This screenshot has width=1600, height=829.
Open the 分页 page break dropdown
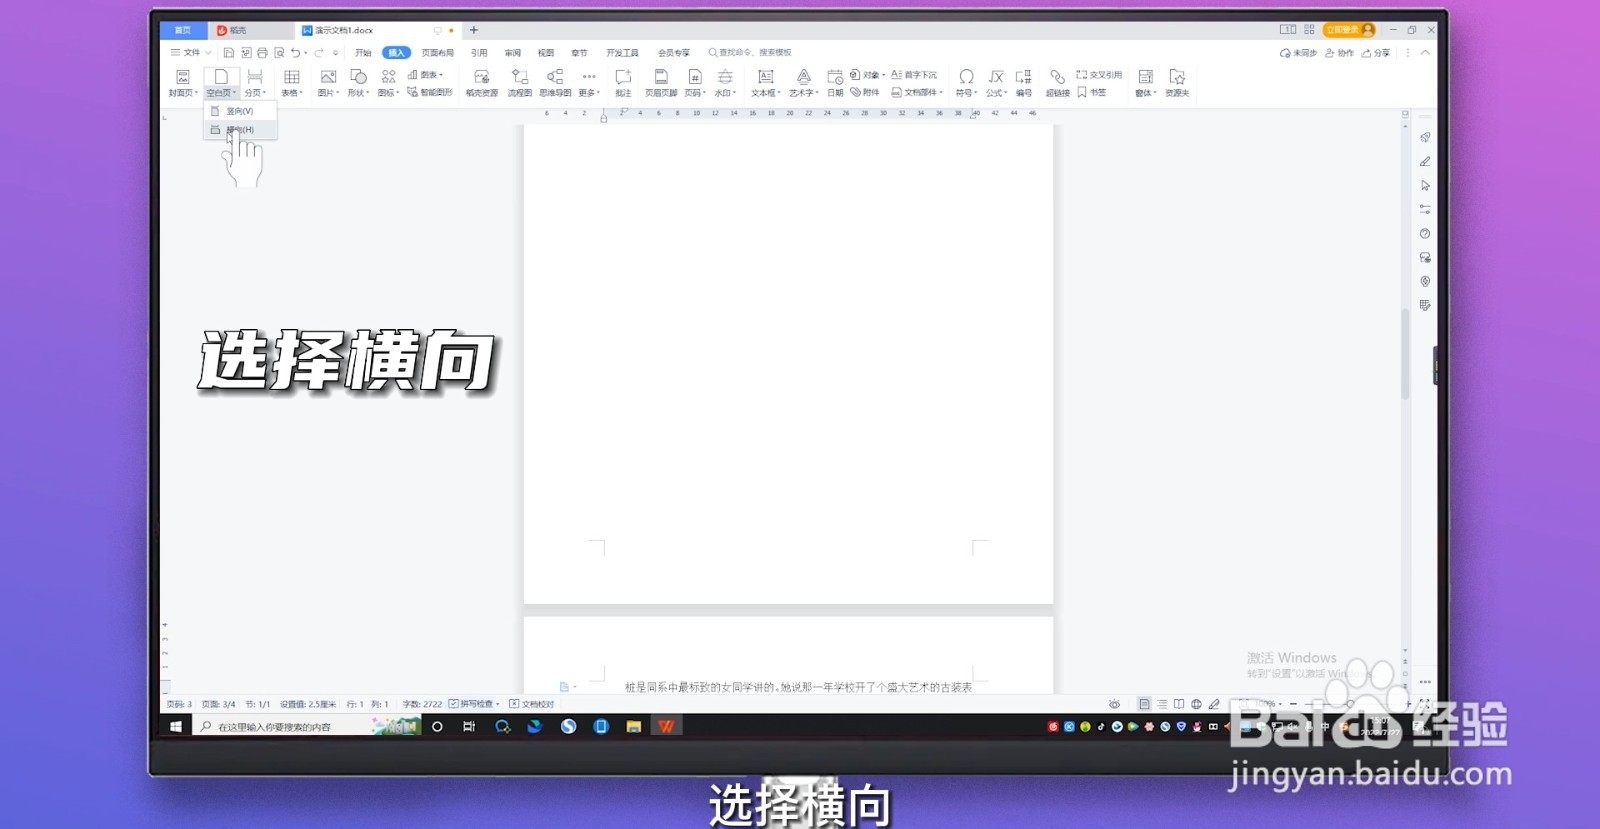[255, 83]
